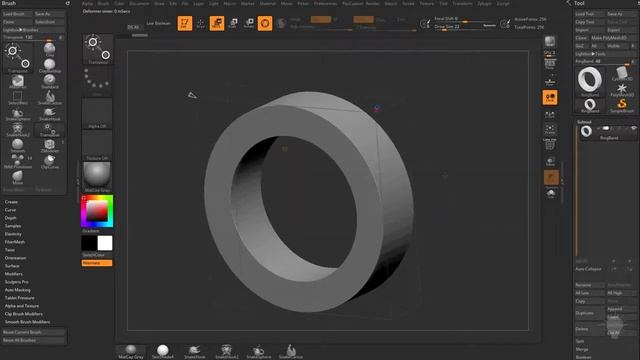Toggle PolyF line fill display
Screen dimensions: 640x360
click(x=550, y=145)
